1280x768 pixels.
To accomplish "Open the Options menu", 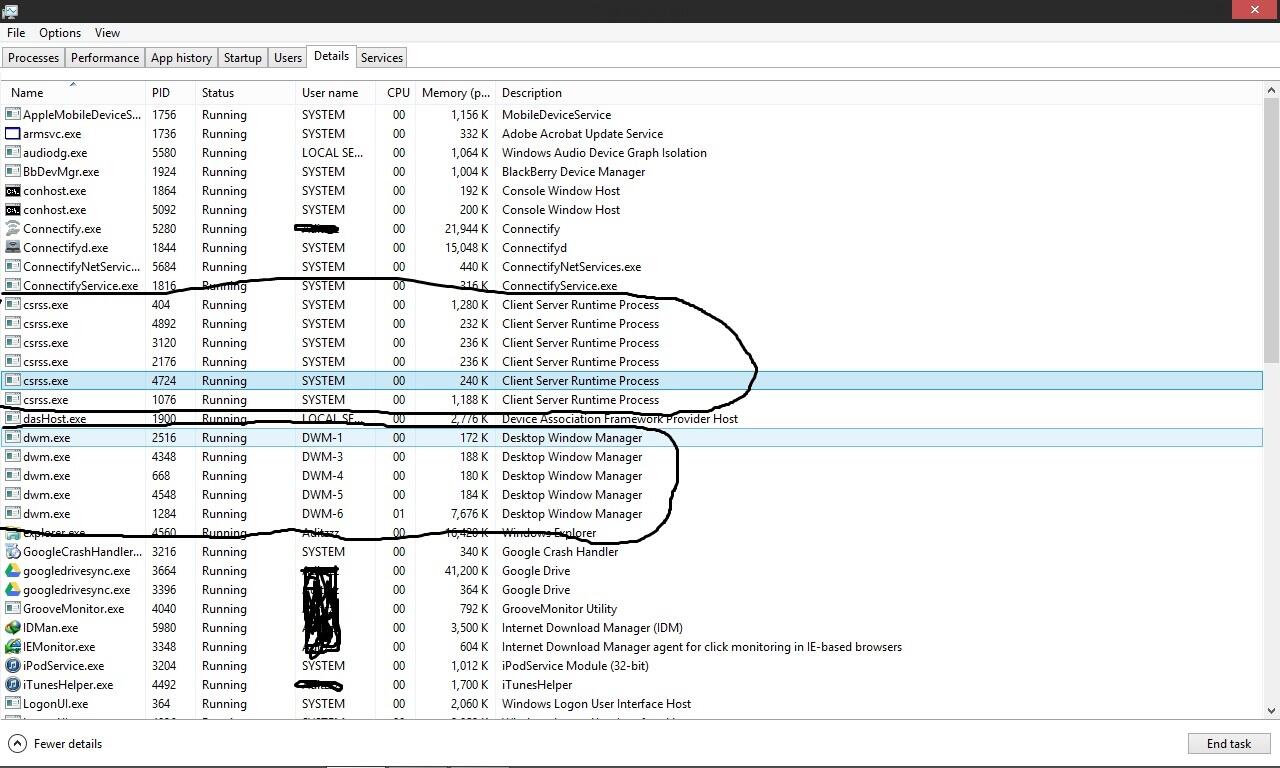I will 60,33.
